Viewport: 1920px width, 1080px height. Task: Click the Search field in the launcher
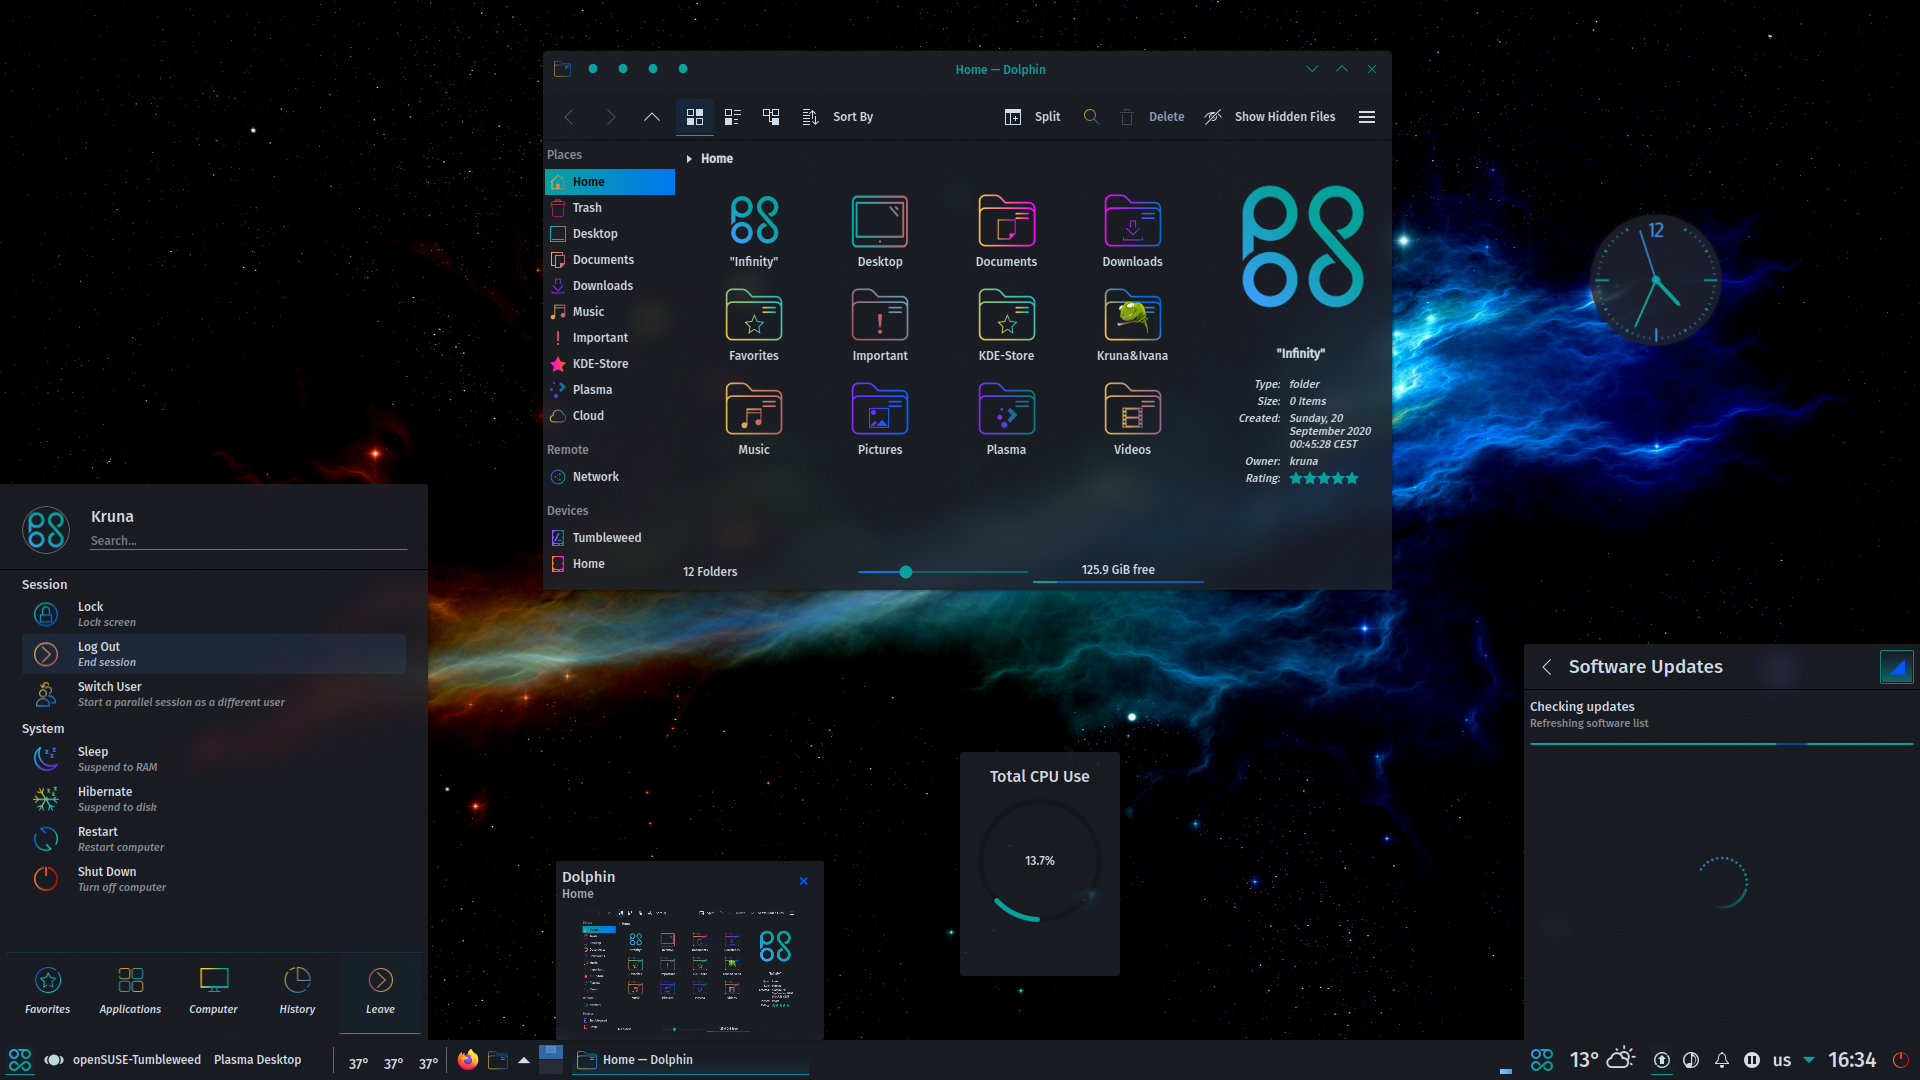tap(248, 540)
